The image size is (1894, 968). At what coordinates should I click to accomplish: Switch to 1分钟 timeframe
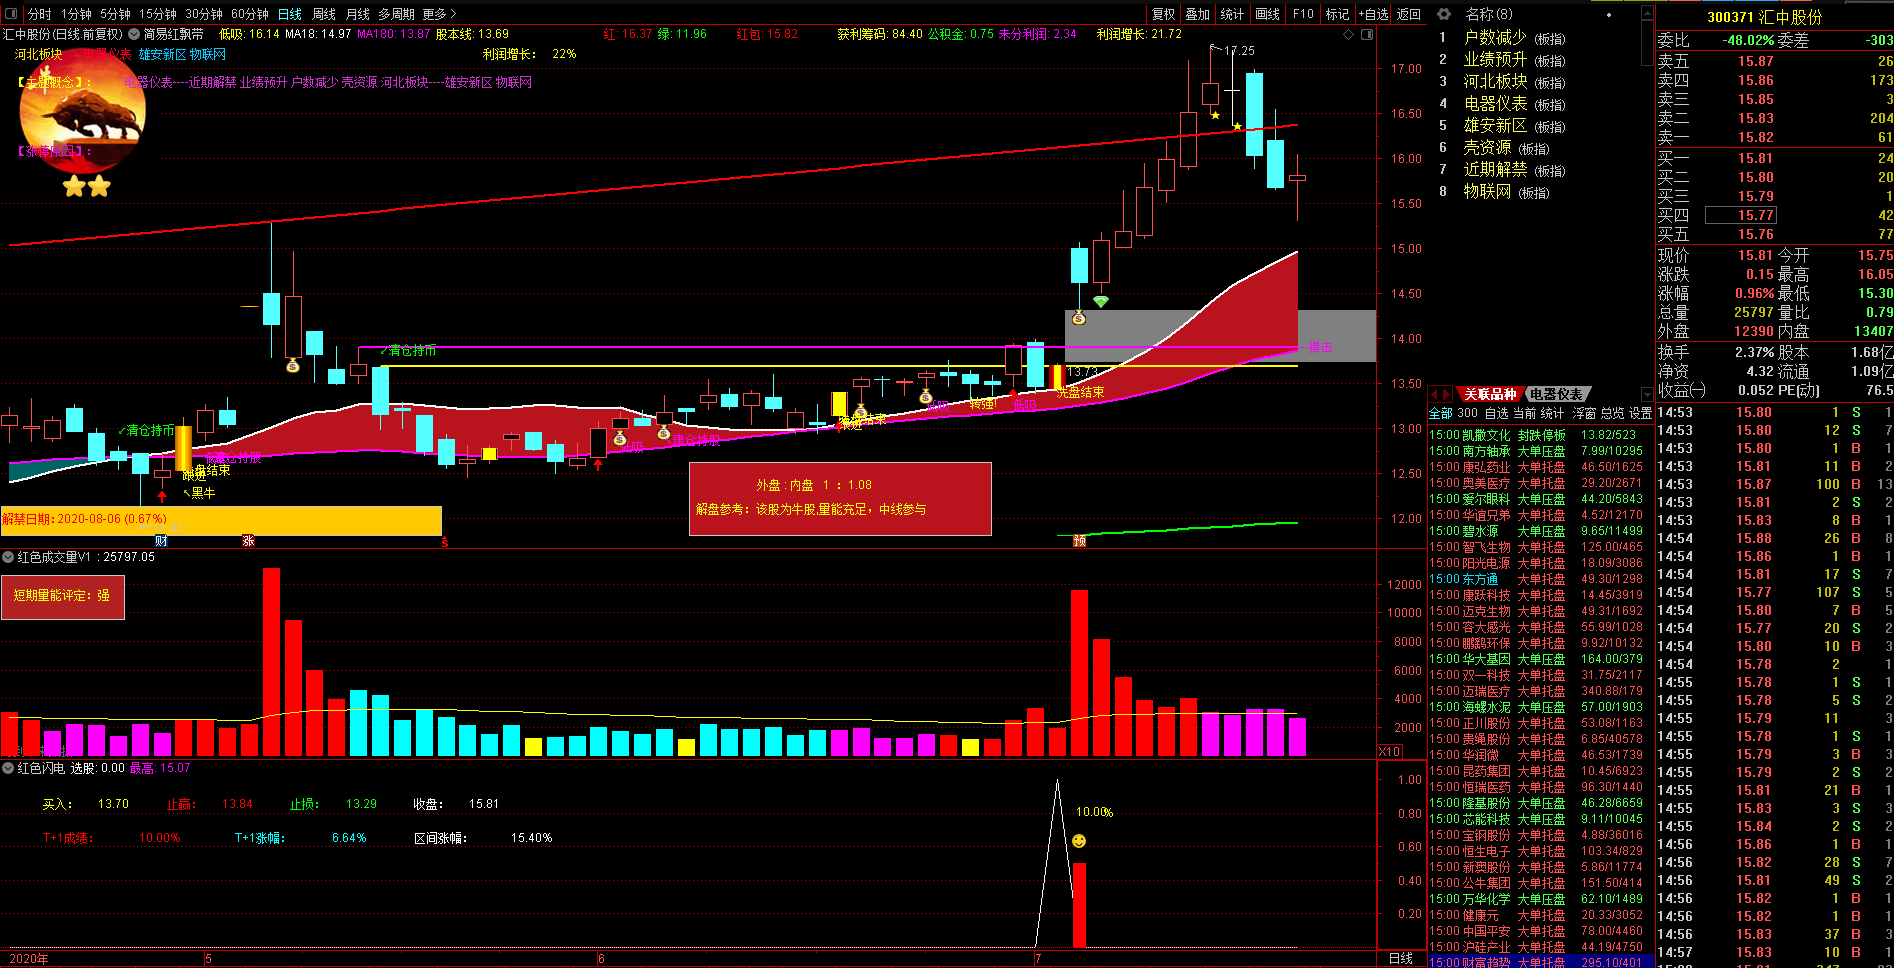(76, 14)
